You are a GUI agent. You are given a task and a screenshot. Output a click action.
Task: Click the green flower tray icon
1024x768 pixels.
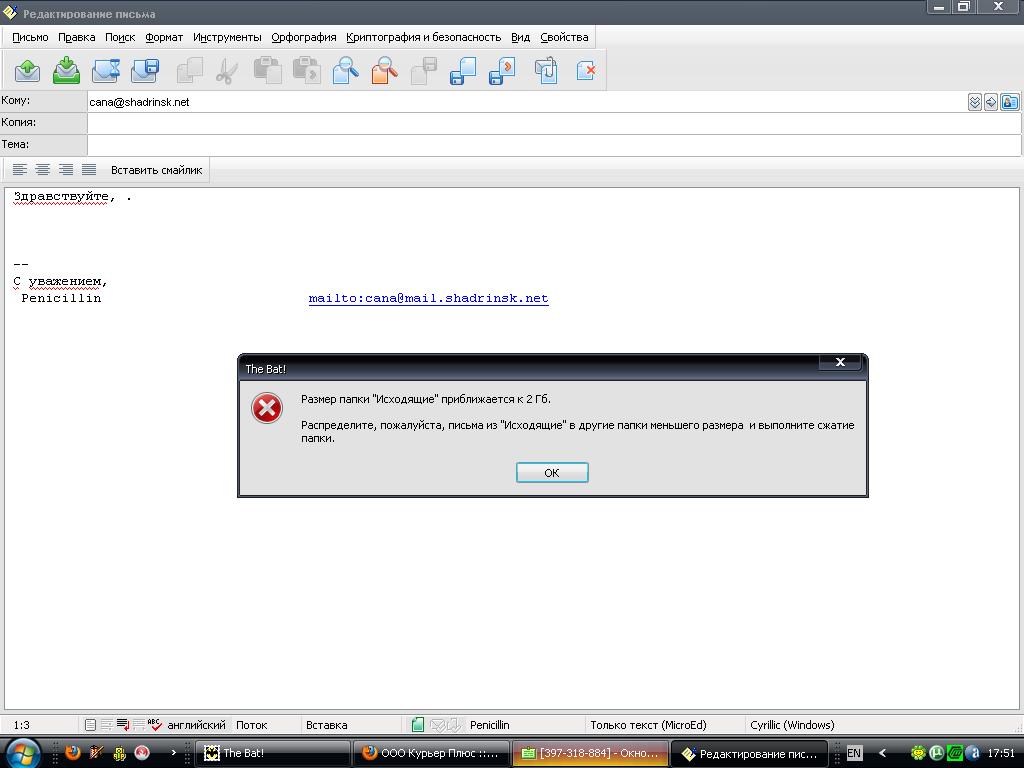pyautogui.click(x=918, y=753)
